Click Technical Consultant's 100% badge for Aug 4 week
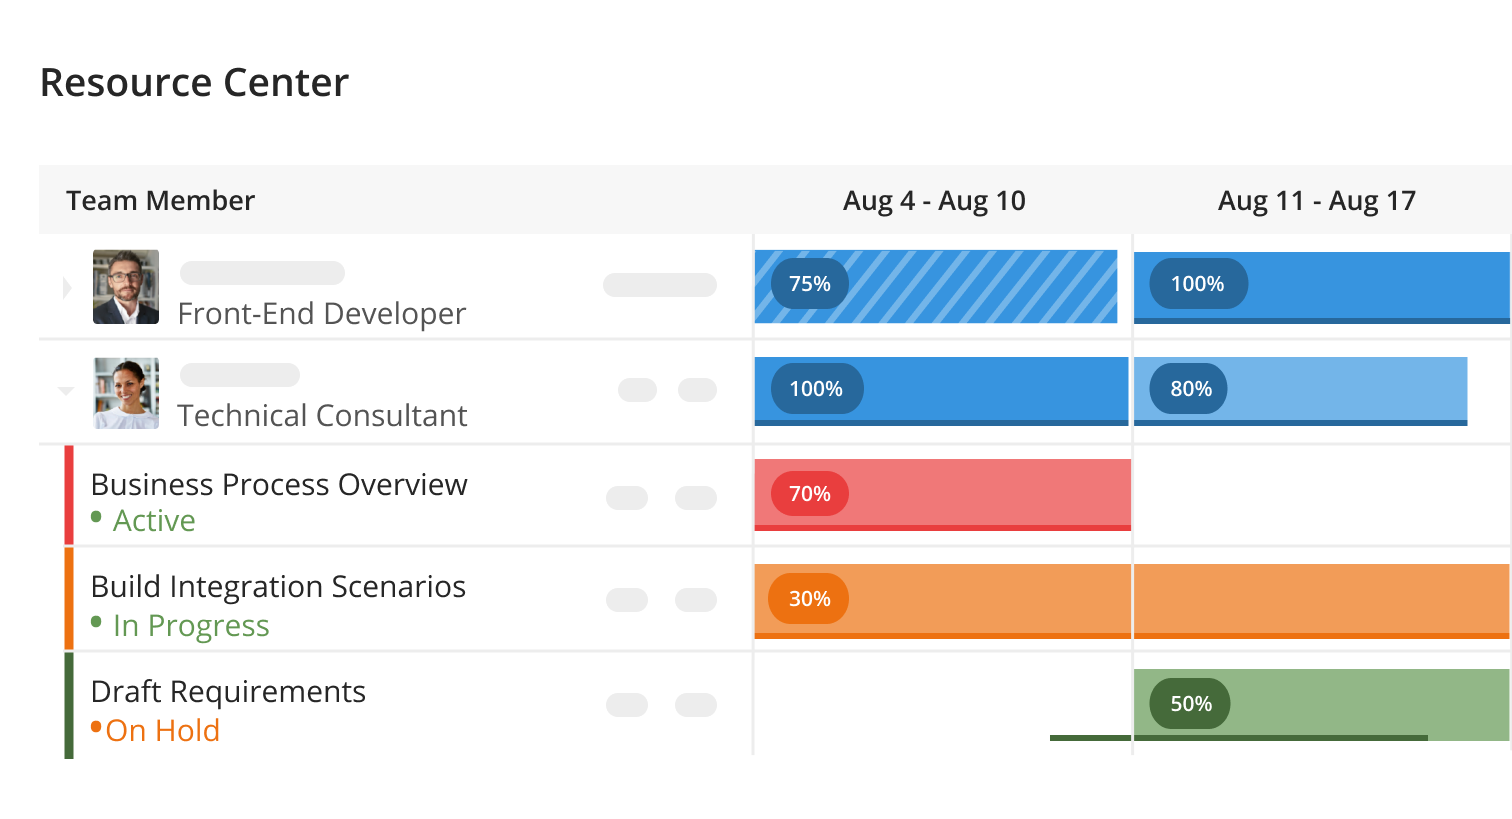 pos(816,389)
